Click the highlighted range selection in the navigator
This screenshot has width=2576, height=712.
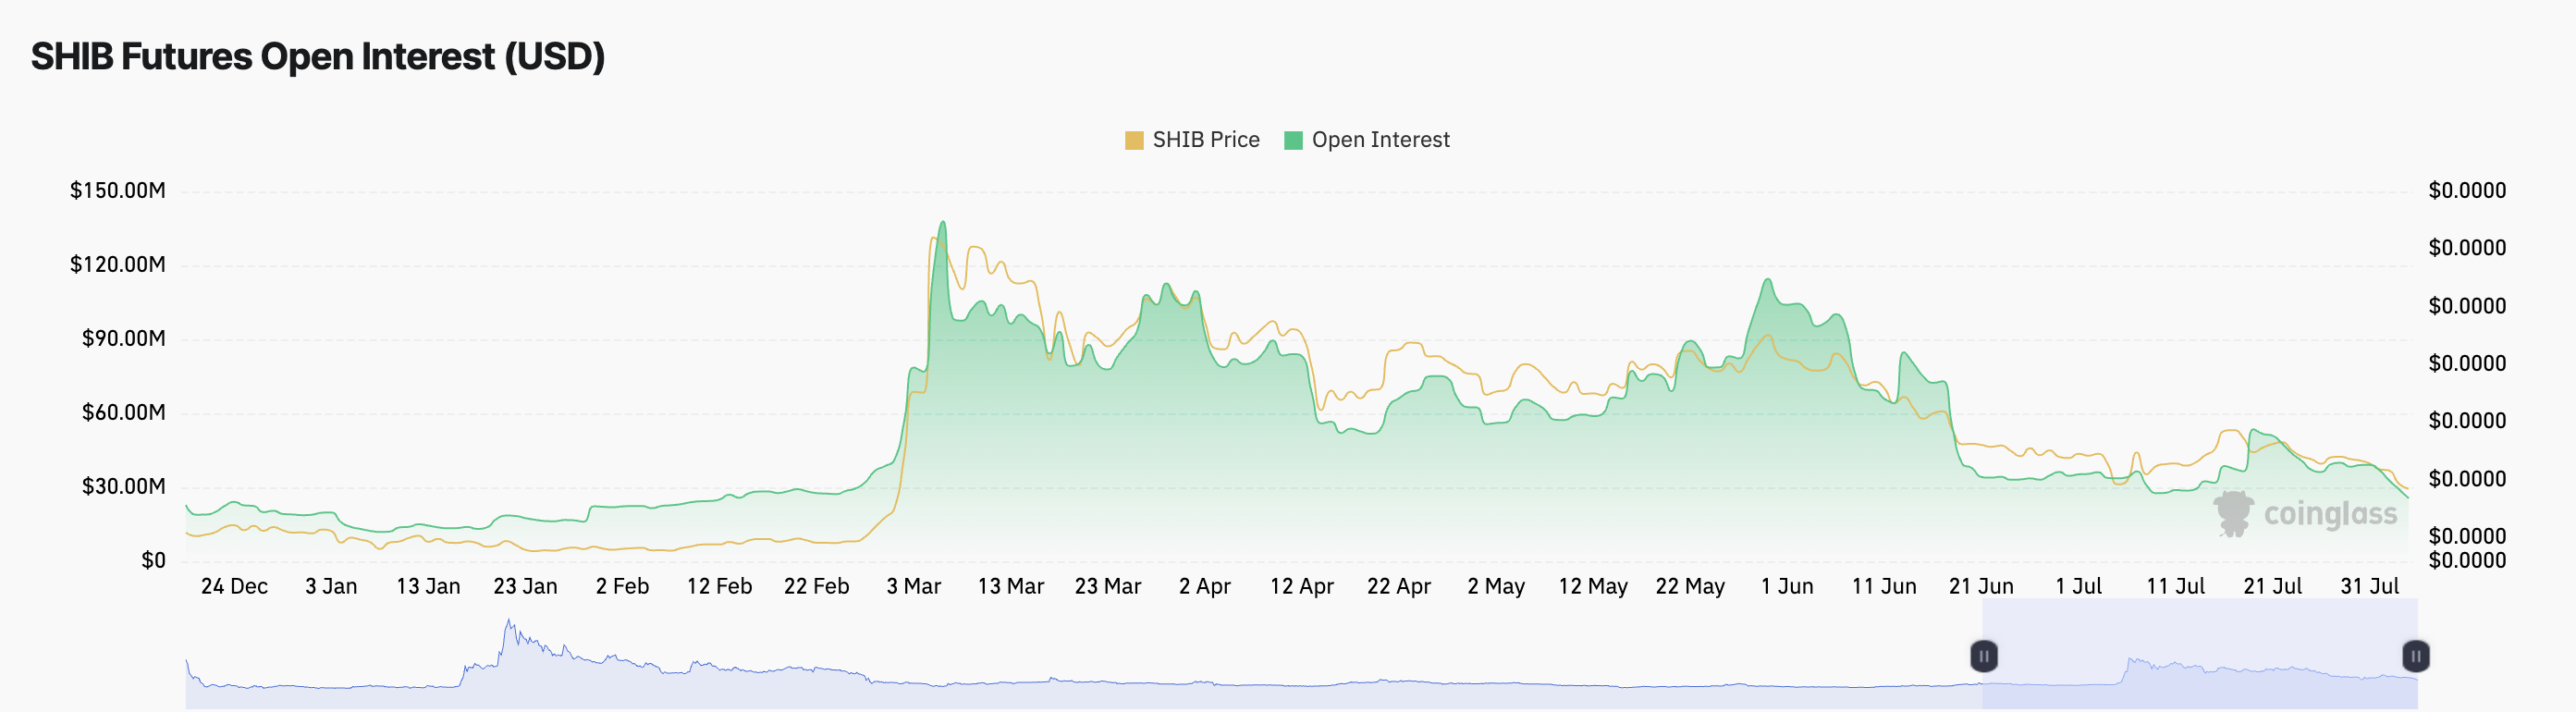pyautogui.click(x=2200, y=654)
